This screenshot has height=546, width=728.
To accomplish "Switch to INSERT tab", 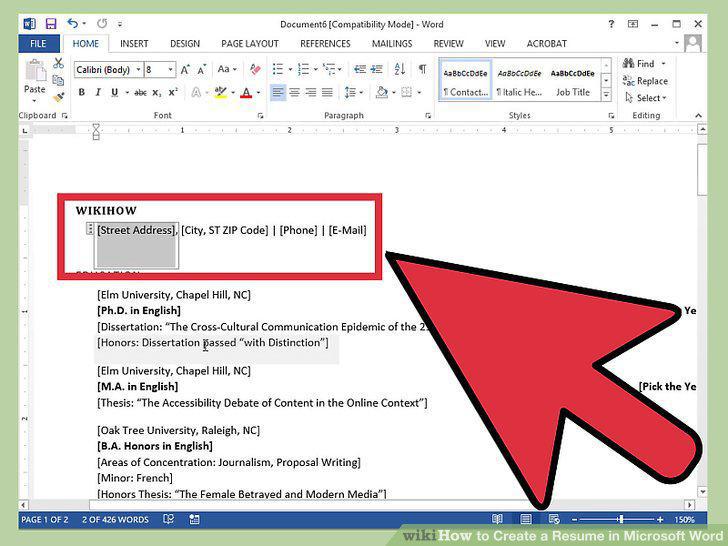I will (134, 44).
